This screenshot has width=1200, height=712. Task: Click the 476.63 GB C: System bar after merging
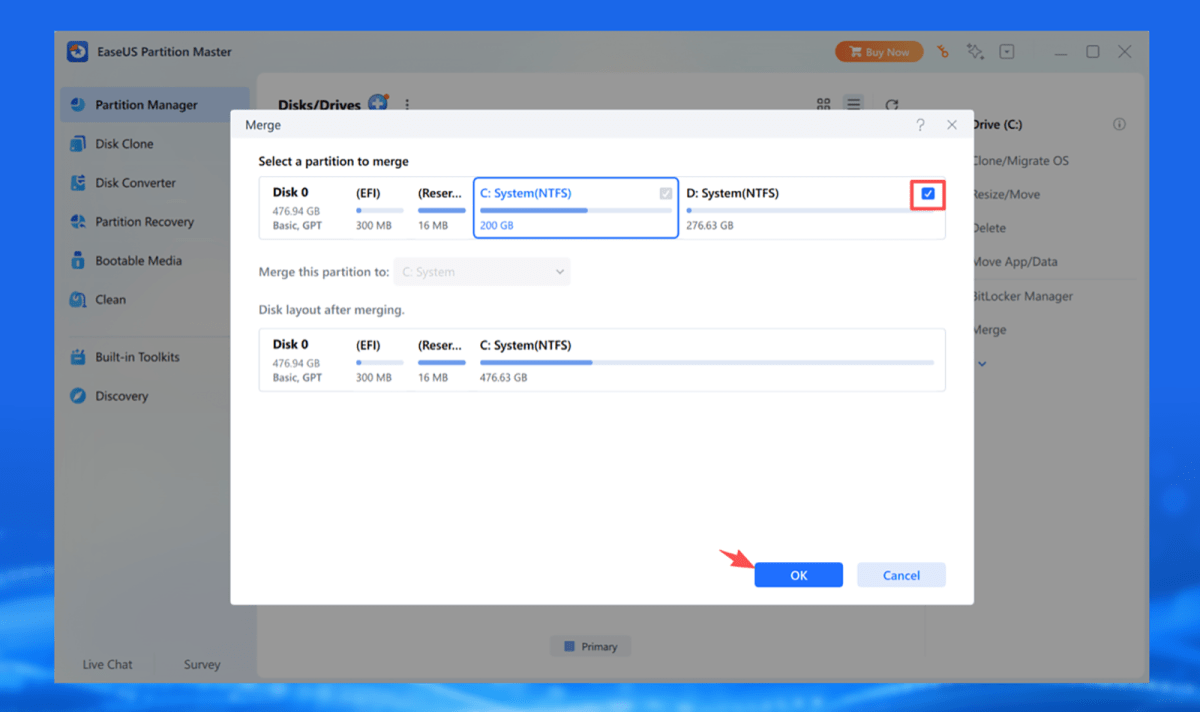pyautogui.click(x=706, y=362)
